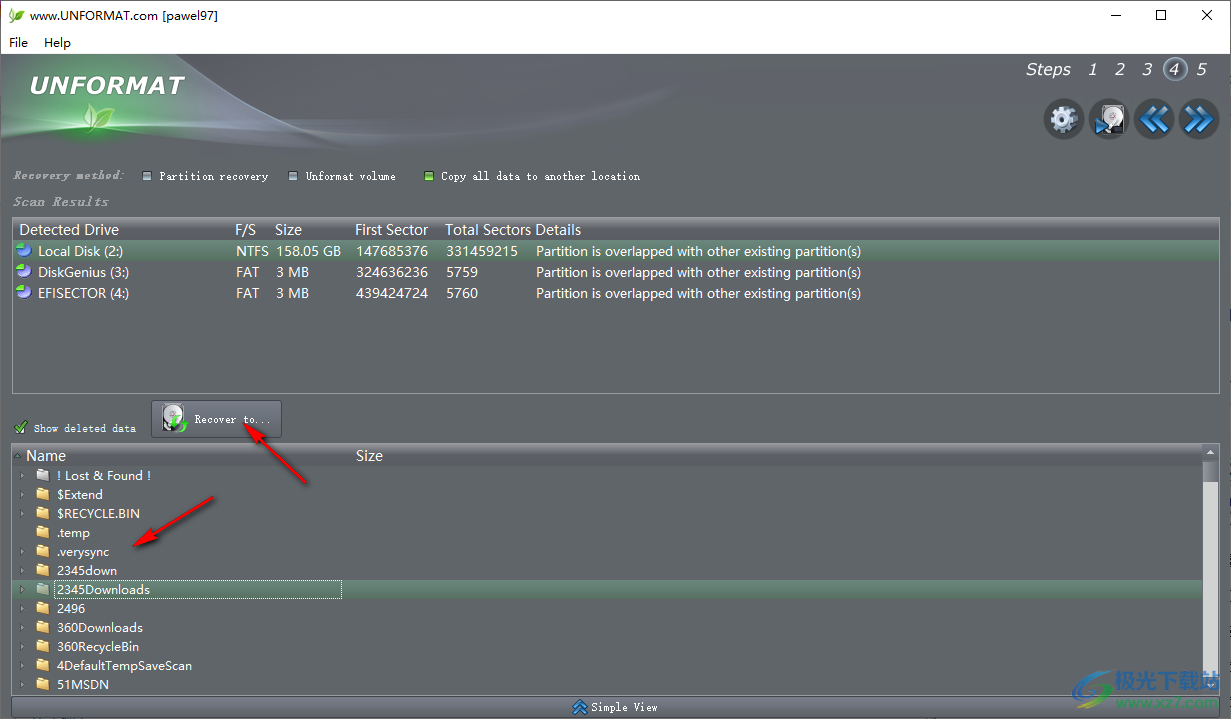Select the 360RecycleBin folder name
Screen dimensions: 1231x719
point(98,646)
